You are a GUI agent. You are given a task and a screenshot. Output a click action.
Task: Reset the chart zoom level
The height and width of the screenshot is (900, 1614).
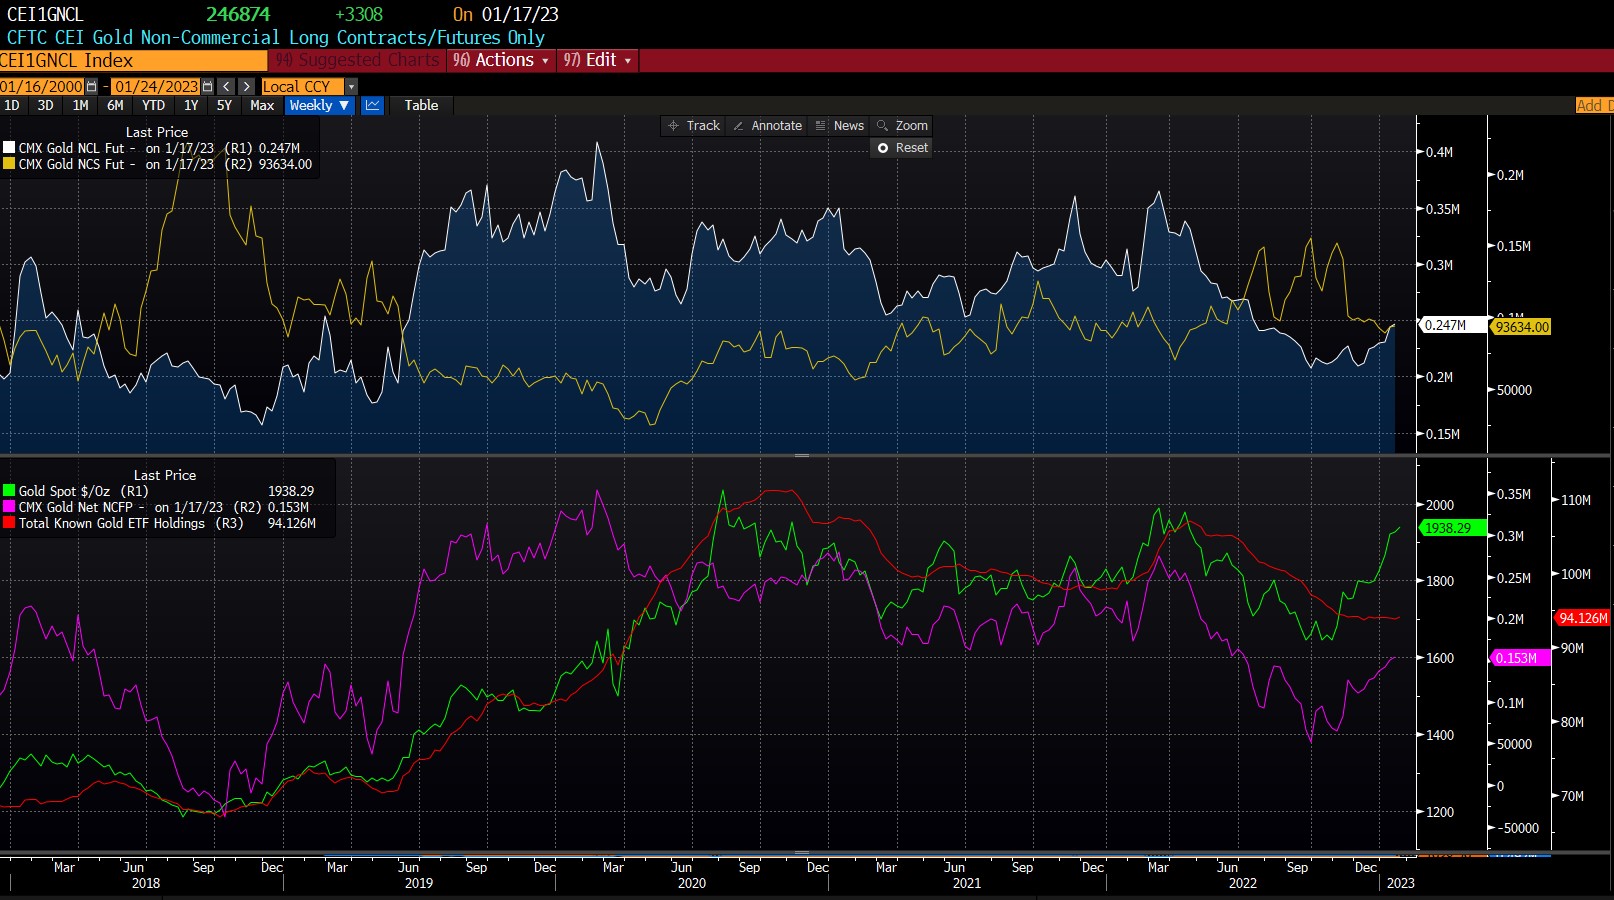point(902,148)
